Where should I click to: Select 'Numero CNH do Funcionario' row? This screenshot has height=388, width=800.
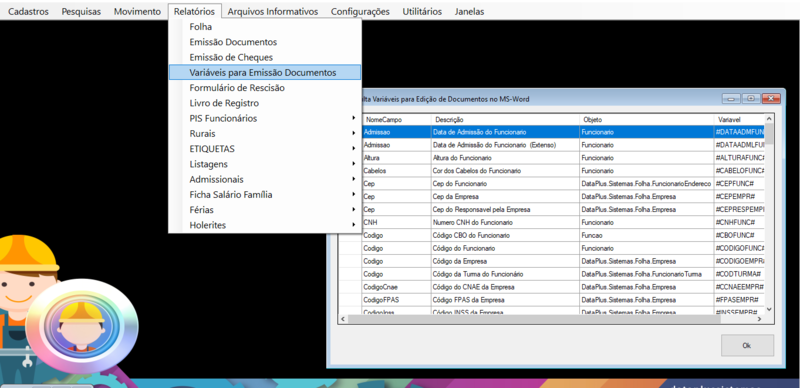click(552, 223)
